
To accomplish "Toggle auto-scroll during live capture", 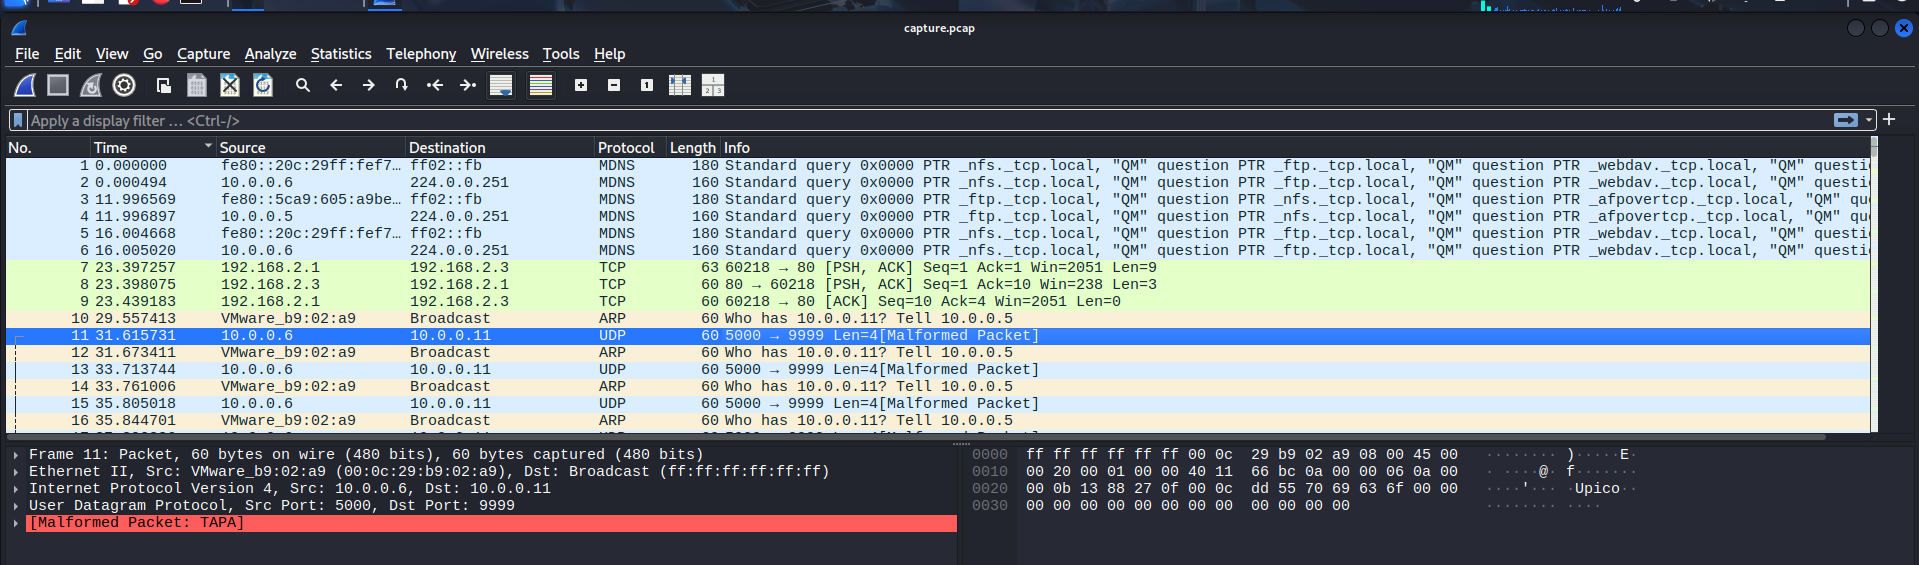I will point(501,86).
